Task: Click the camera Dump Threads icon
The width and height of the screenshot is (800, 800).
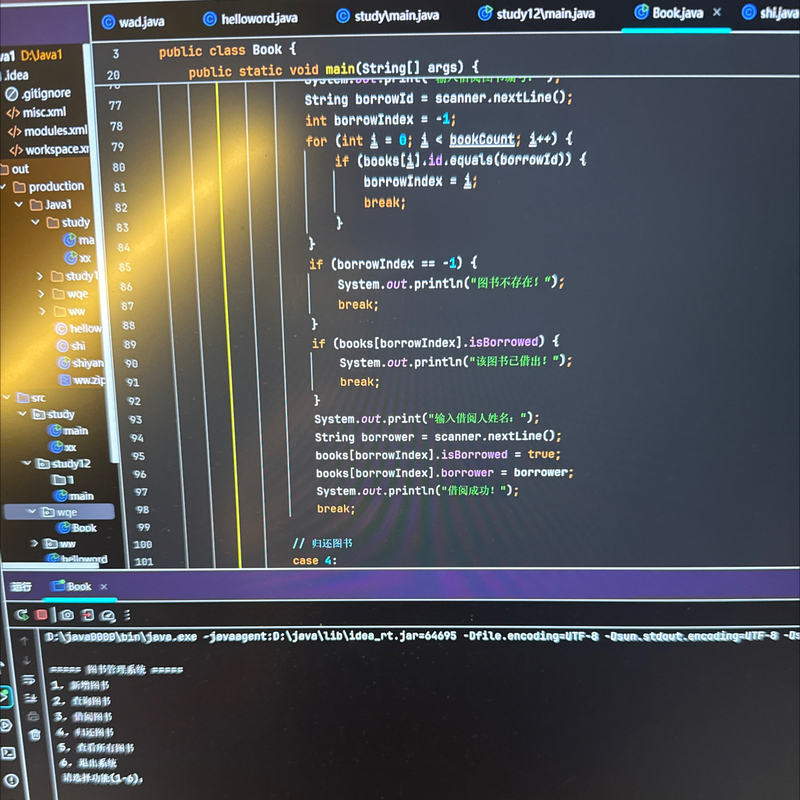Action: [66, 615]
